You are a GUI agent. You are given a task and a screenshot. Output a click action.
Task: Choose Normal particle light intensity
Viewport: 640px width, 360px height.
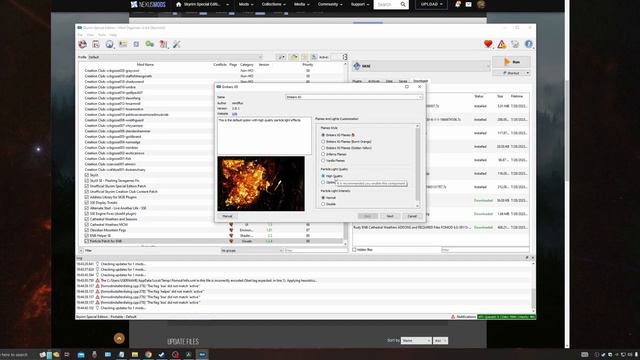tap(323, 198)
